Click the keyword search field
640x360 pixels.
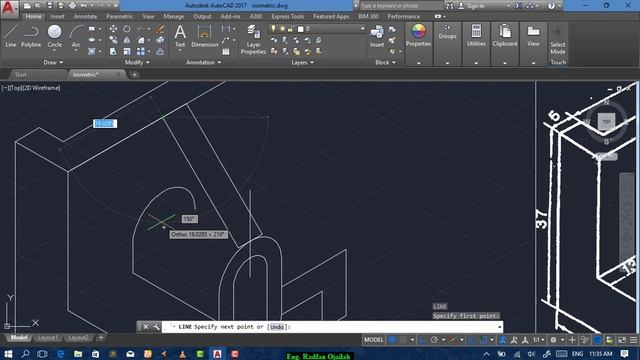[x=401, y=6]
